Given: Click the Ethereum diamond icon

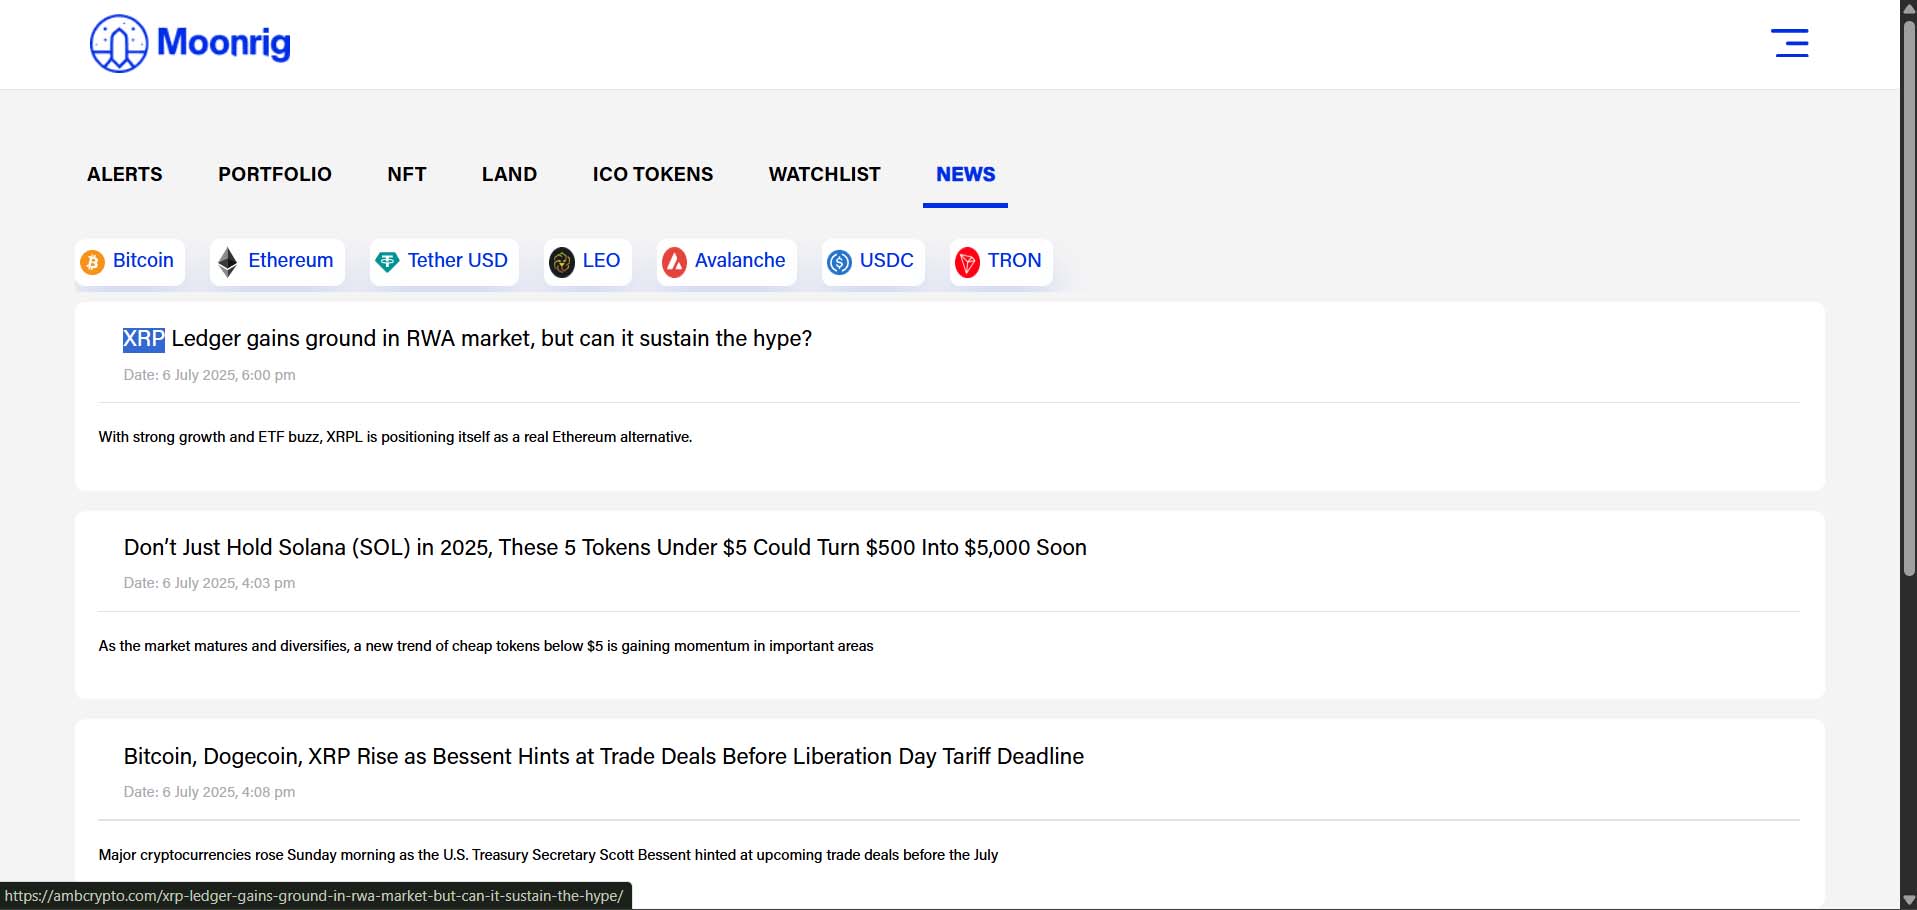Looking at the screenshot, I should pyautogui.click(x=228, y=262).
